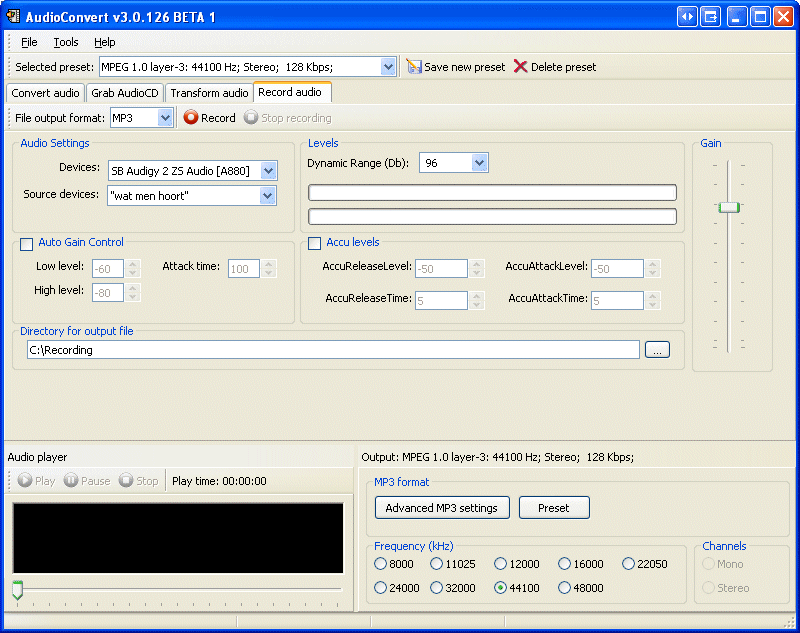Click the AccuReleaseLevel spinner

coord(477,268)
